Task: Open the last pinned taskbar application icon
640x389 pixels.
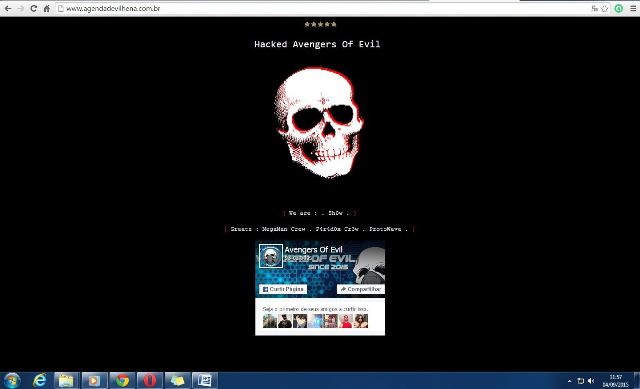Action: 205,380
